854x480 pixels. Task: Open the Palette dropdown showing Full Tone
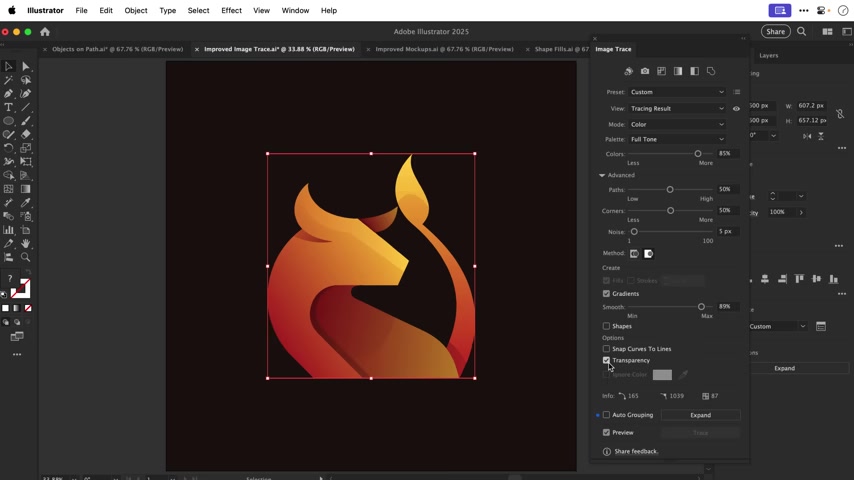click(x=677, y=139)
